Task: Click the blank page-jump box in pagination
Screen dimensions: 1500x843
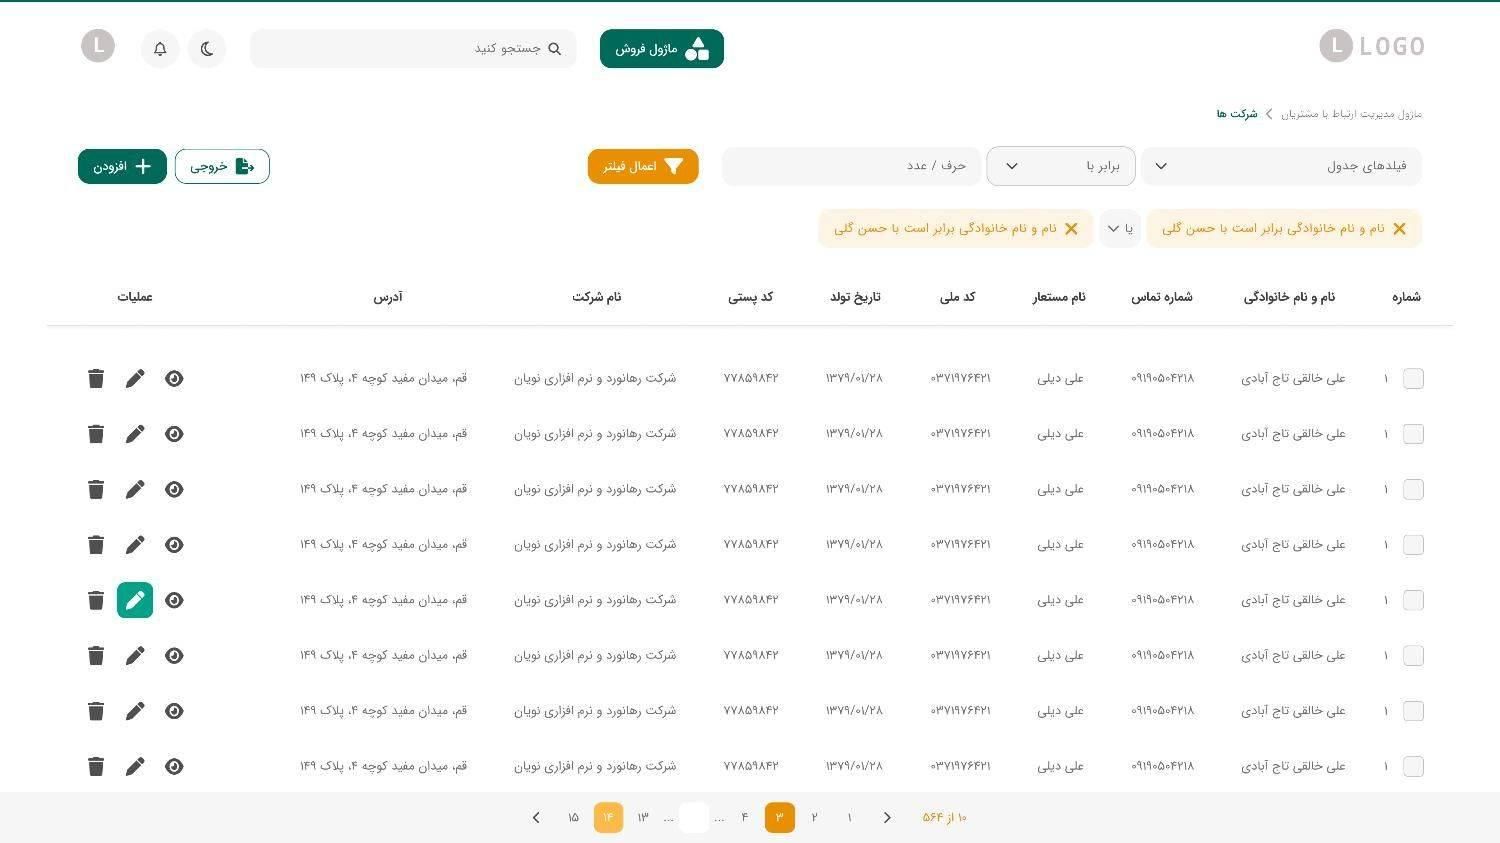Action: tap(694, 817)
